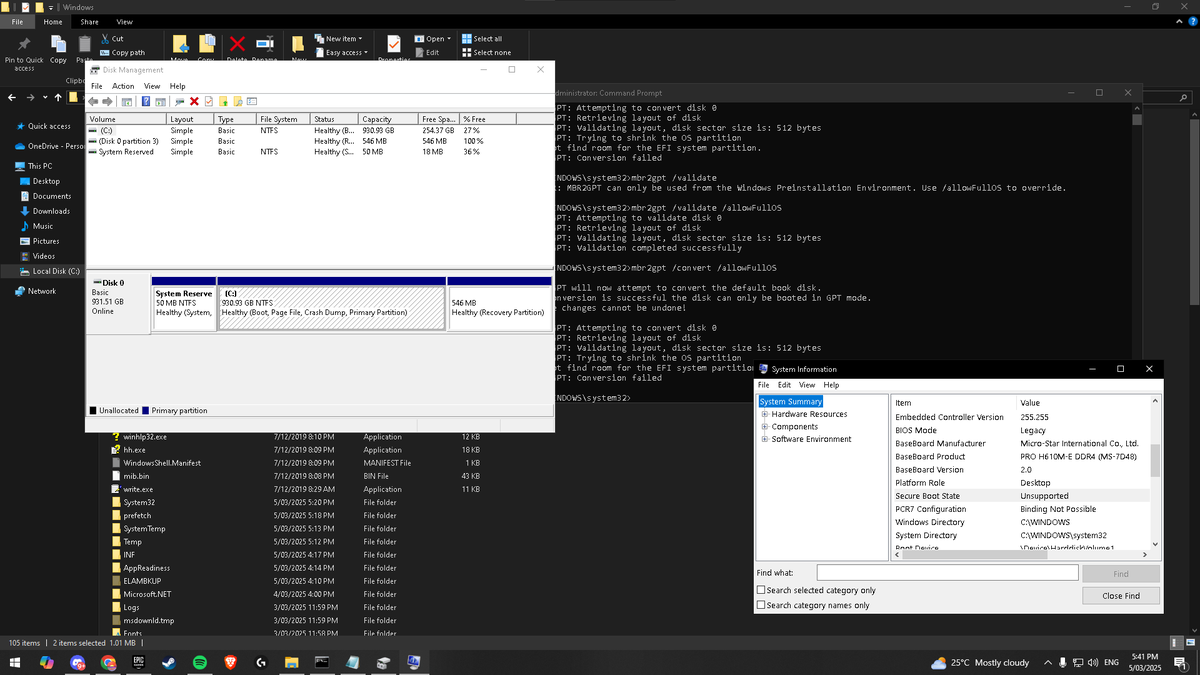Click Find button in System Information

click(1121, 574)
